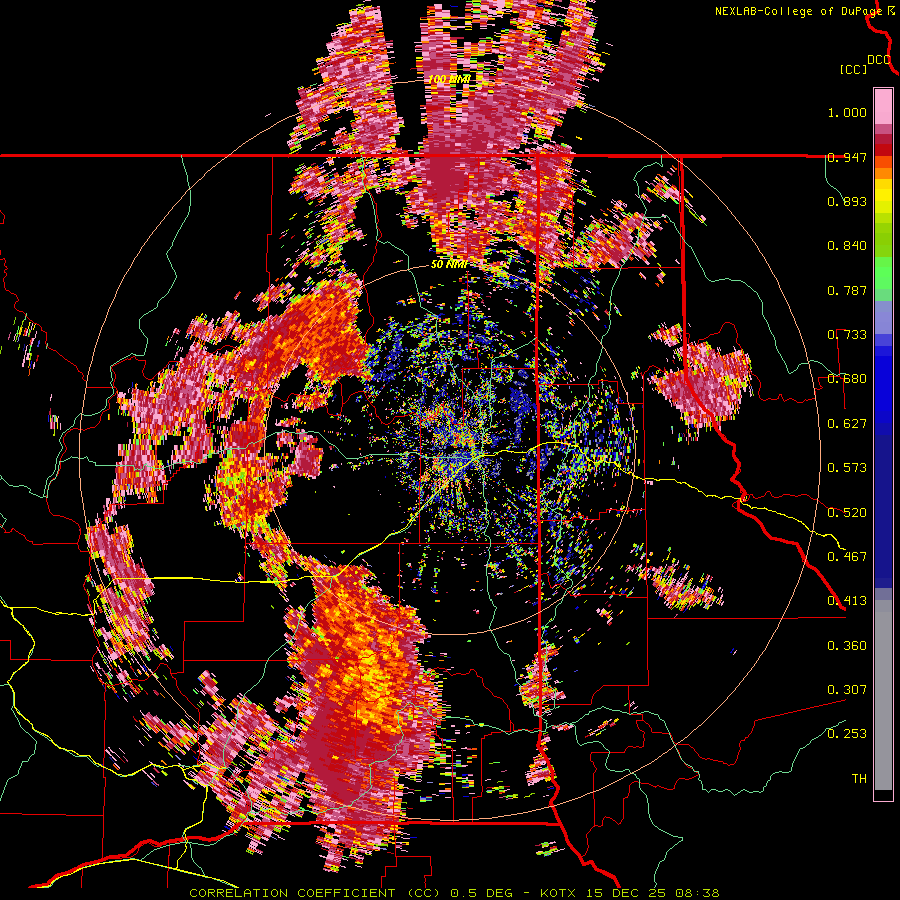The height and width of the screenshot is (900, 900).
Task: Click the 0.360 color scale value
Action: pos(847,645)
